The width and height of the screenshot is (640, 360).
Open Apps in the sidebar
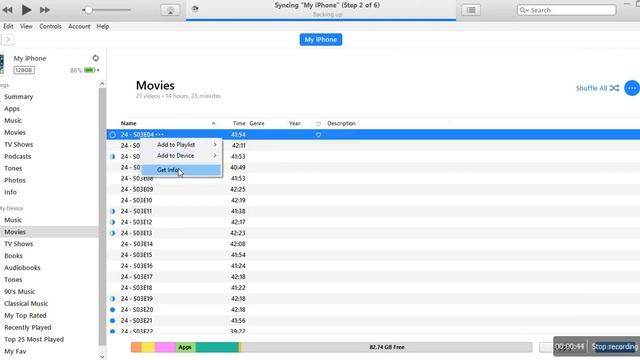12,109
